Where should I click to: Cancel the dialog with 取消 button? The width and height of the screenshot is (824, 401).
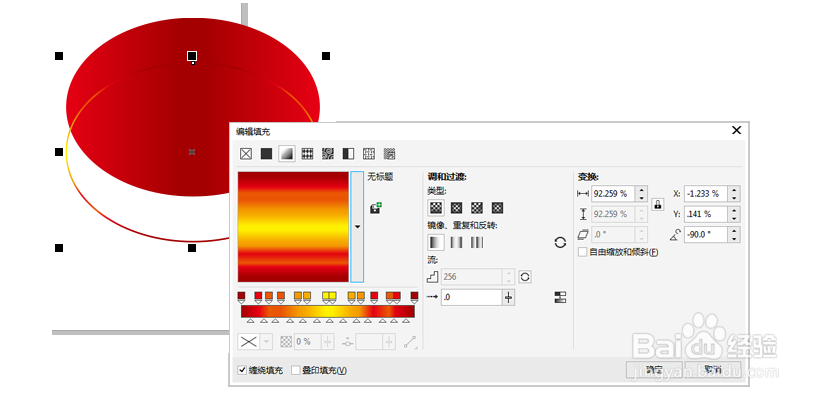(713, 369)
